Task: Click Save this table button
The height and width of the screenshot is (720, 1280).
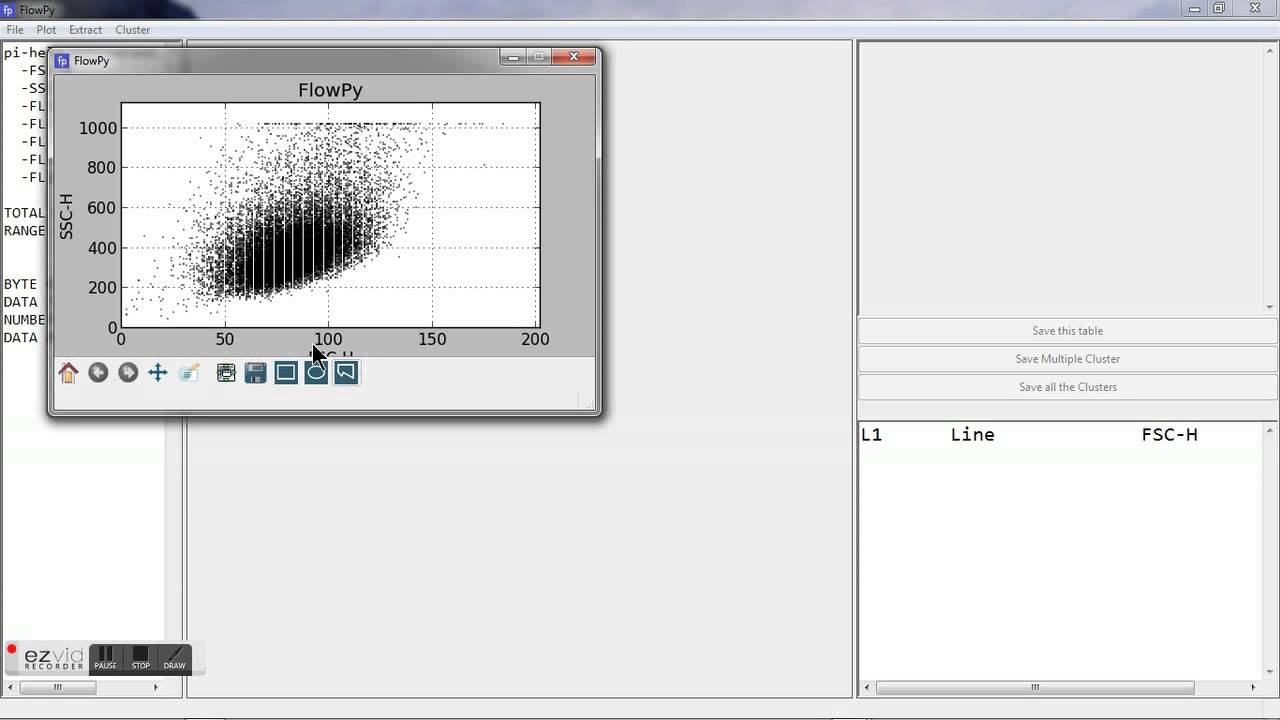Action: (1067, 331)
